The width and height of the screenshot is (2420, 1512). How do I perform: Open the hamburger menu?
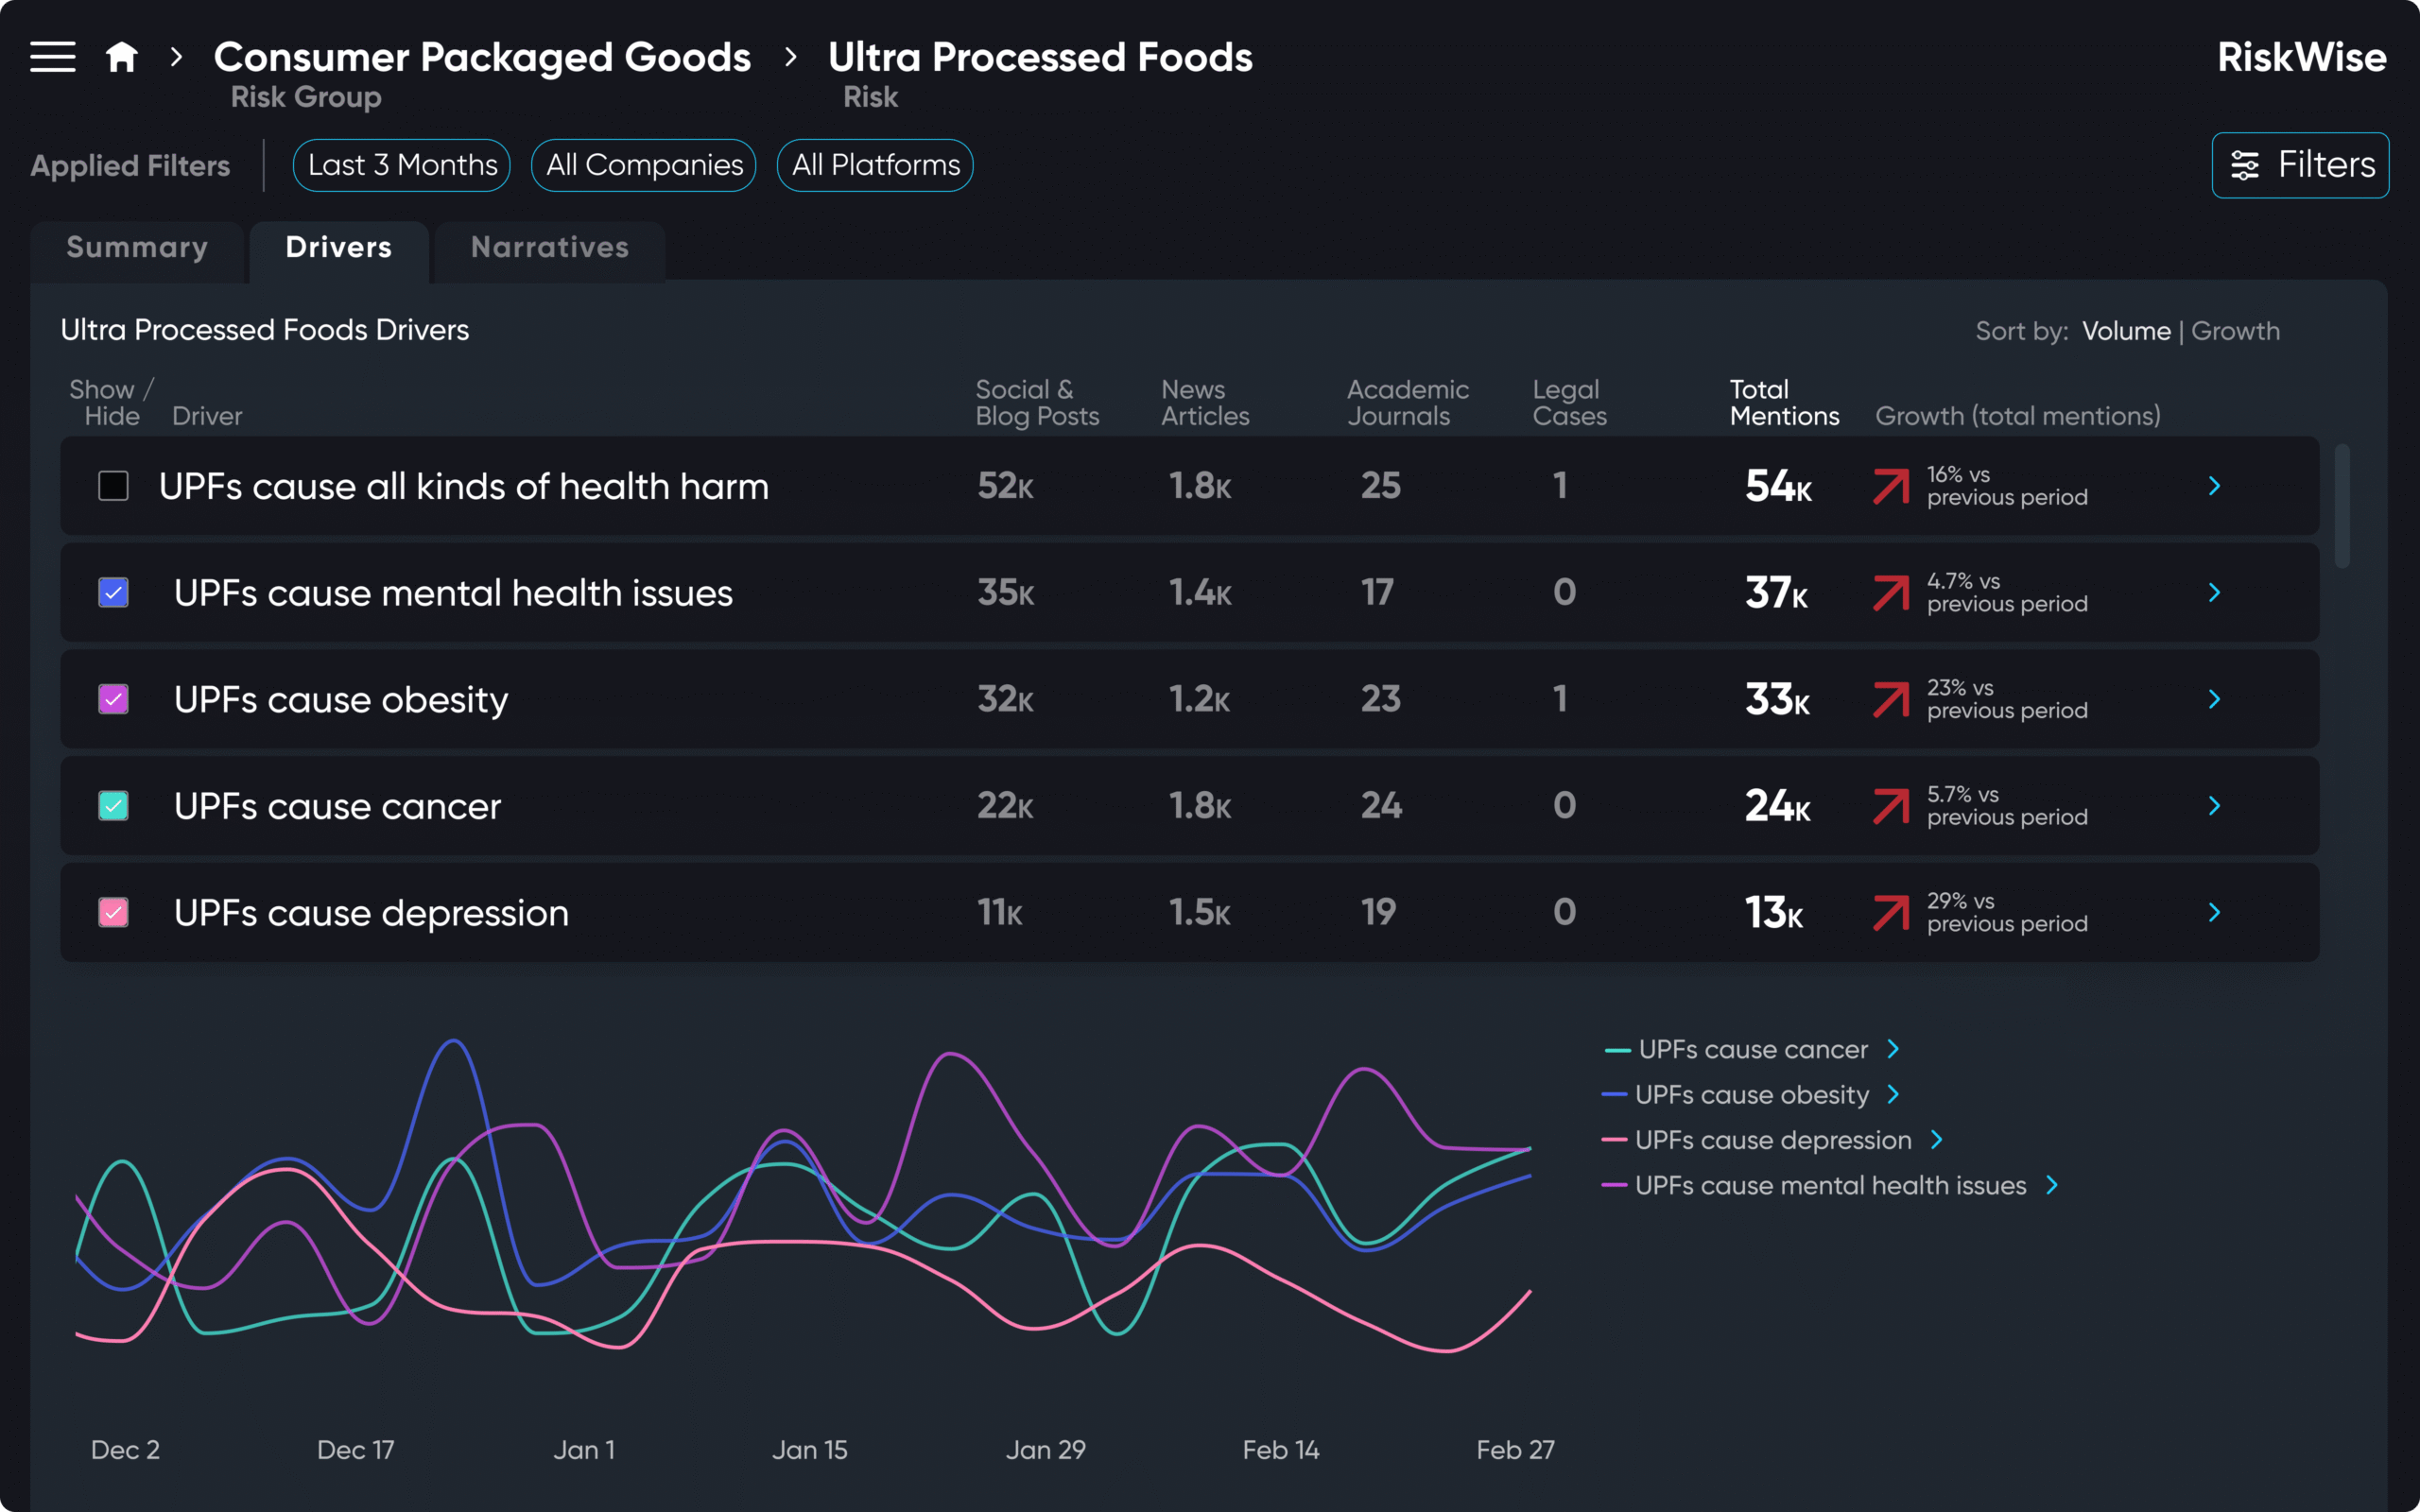point(52,57)
